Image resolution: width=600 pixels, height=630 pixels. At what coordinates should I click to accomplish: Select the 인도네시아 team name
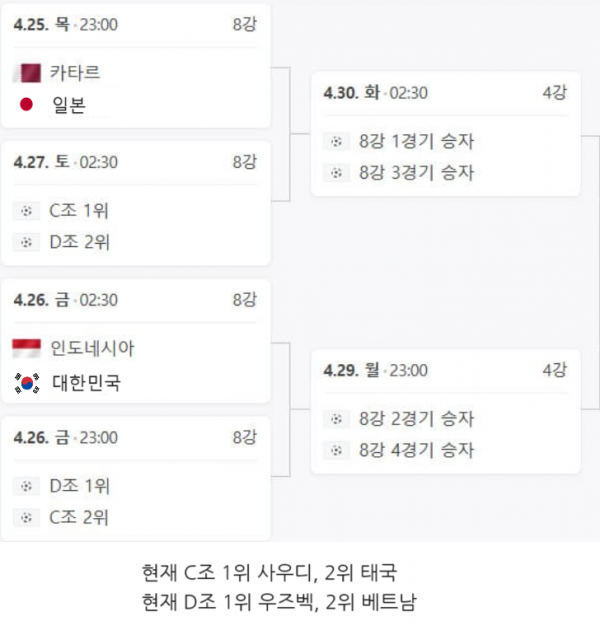click(x=92, y=348)
